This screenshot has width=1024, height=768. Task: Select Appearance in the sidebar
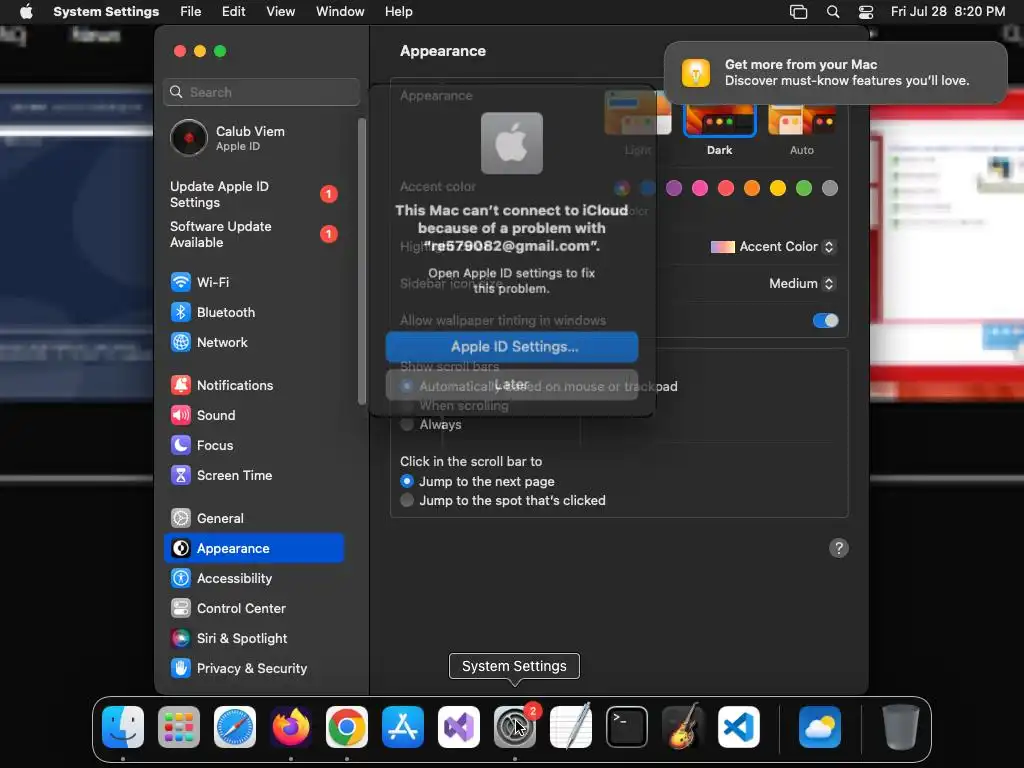click(x=253, y=549)
